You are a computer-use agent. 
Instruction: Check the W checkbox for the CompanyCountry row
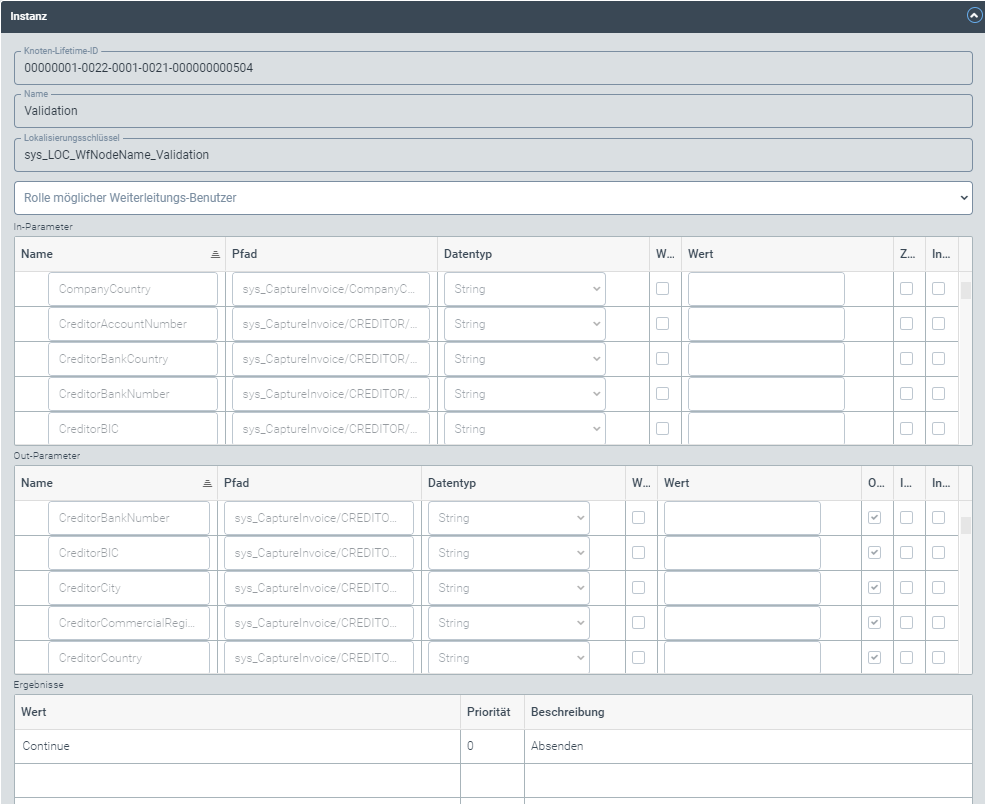(x=661, y=288)
